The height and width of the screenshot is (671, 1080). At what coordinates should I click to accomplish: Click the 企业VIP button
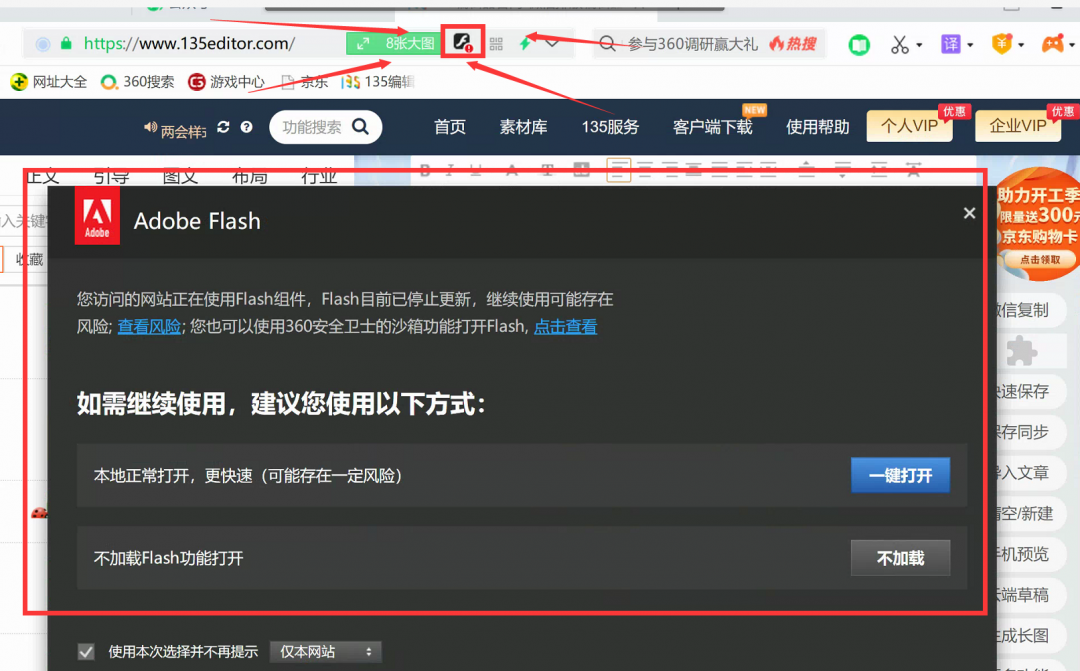[1018, 125]
